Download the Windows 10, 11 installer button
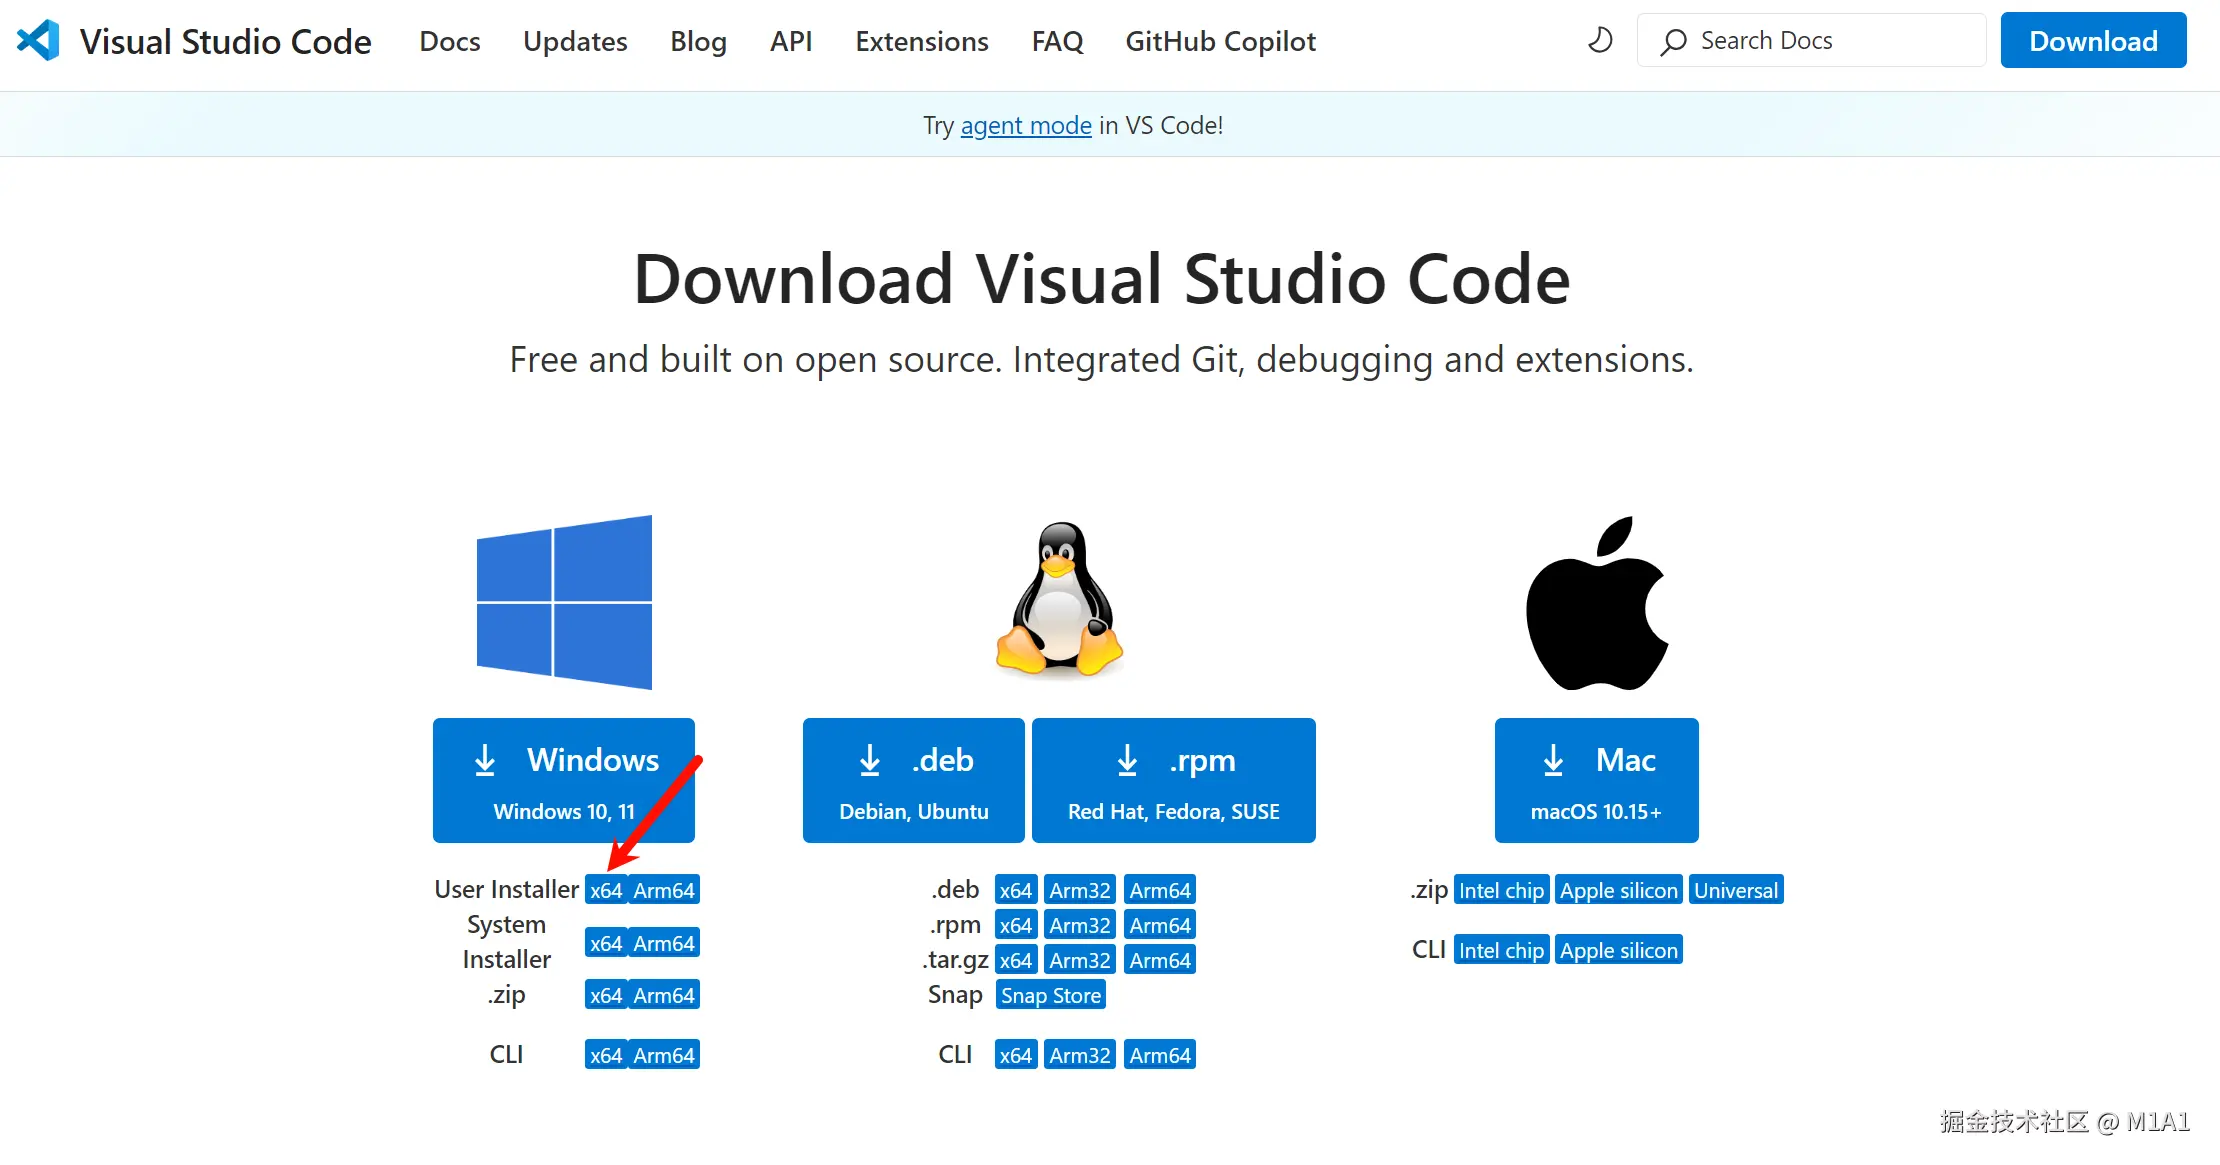Viewport: 2220px width, 1165px height. [x=563, y=780]
